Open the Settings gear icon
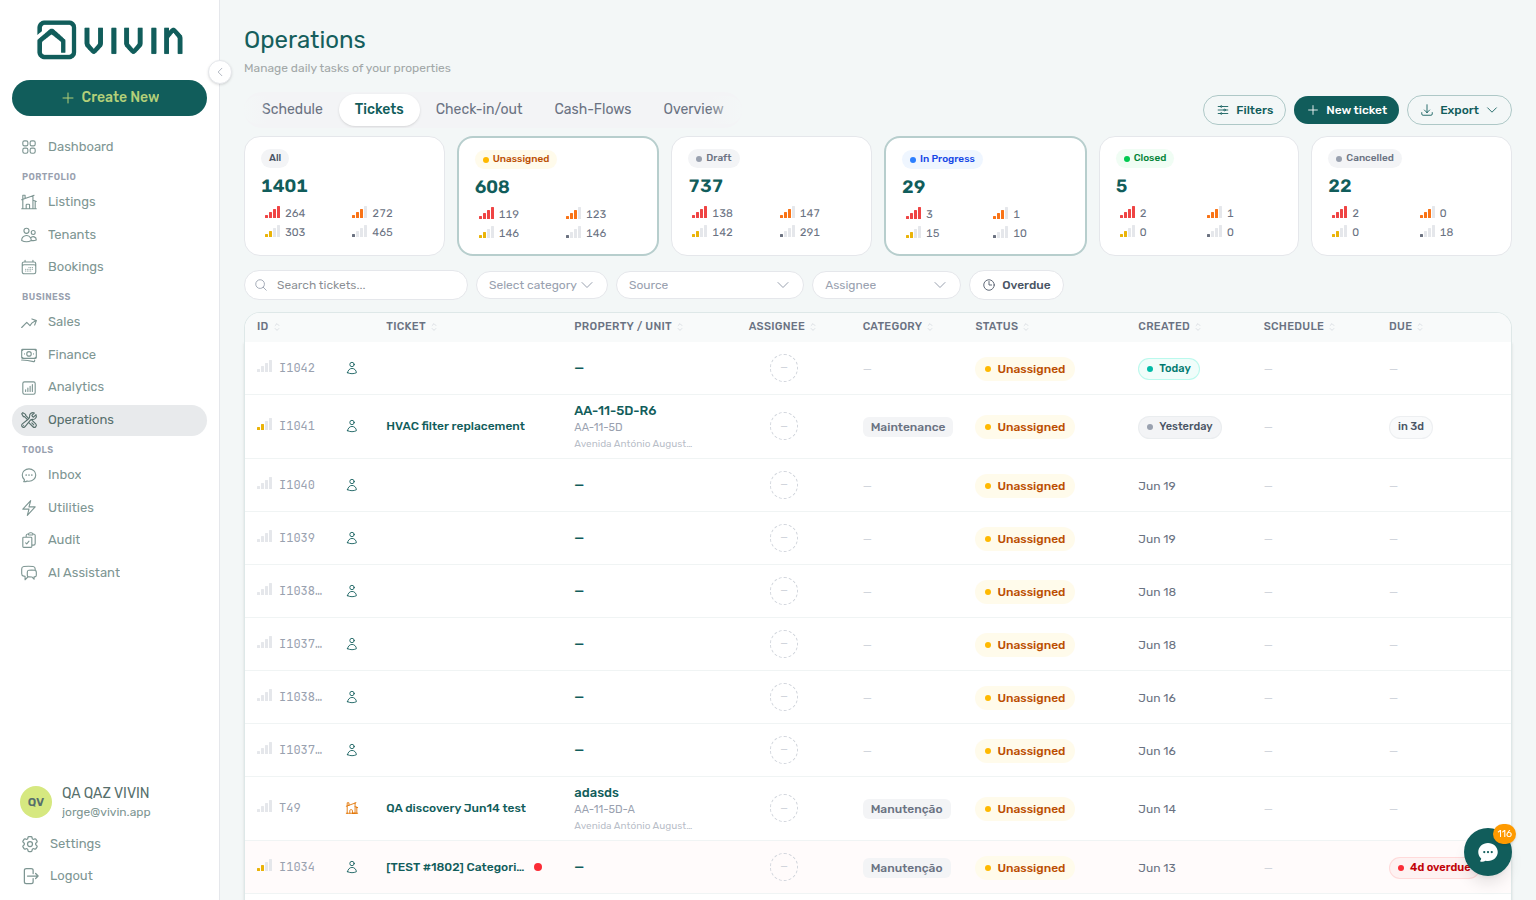 pos(30,844)
